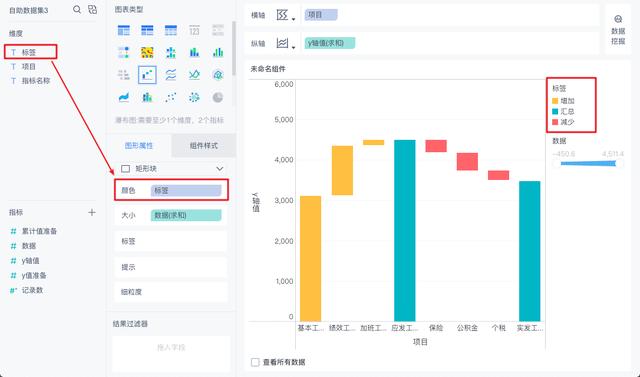The image size is (640, 377).
Task: Choose the blue-green multi-series column chart icon
Action: pyautogui.click(x=218, y=52)
